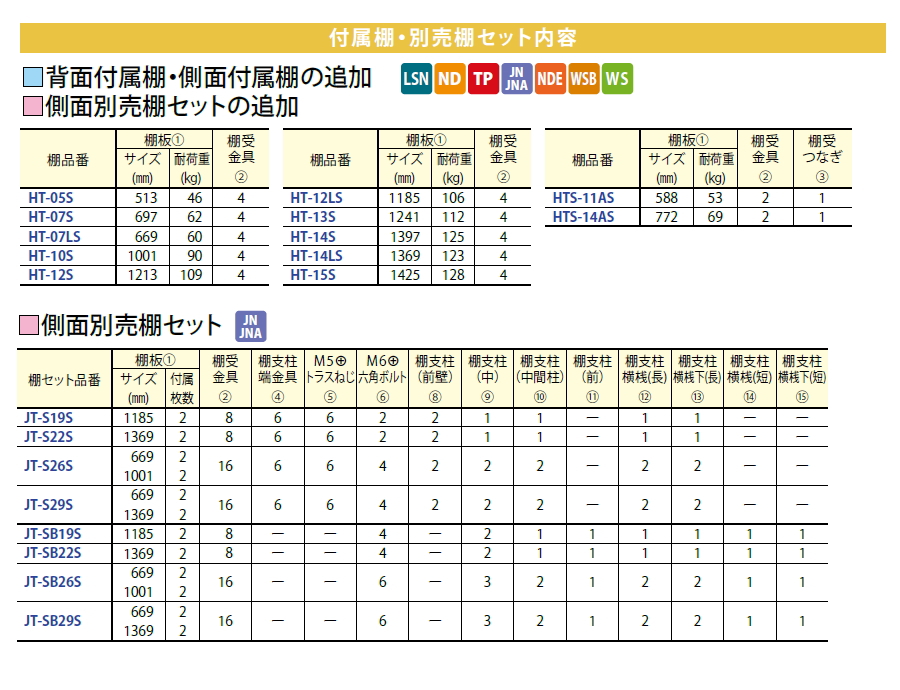Click pink square beside 側面別売棚セットの追加
Screen dimensions: 900x690
(31, 105)
